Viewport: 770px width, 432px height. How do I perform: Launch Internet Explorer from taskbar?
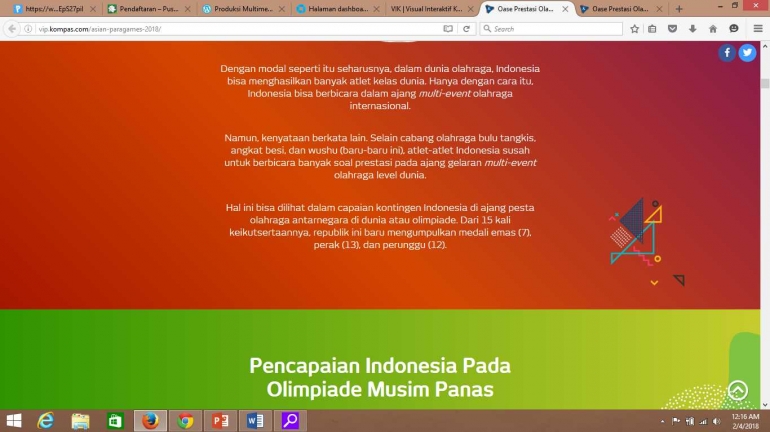point(46,421)
